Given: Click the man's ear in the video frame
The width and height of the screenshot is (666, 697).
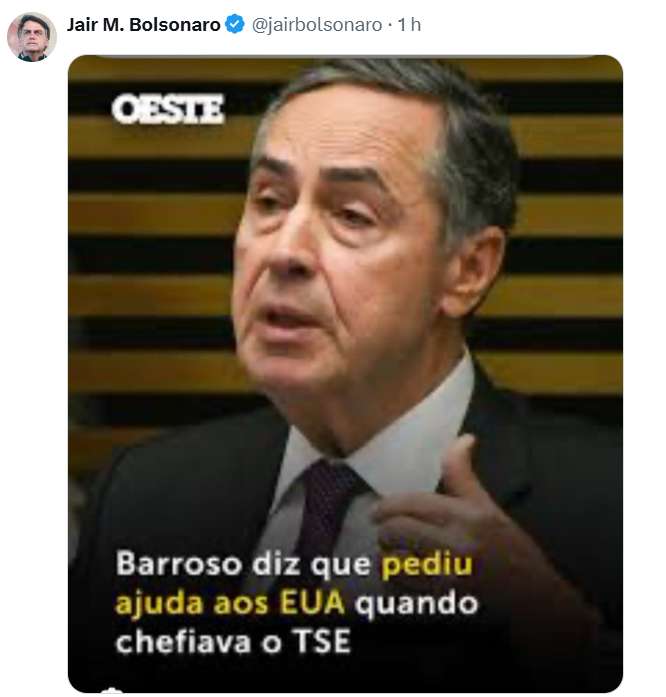Looking at the screenshot, I should pos(475,271).
